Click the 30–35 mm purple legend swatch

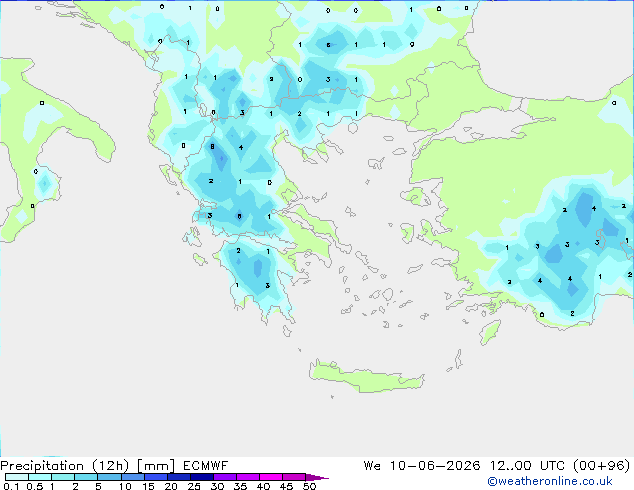[x=225, y=477]
